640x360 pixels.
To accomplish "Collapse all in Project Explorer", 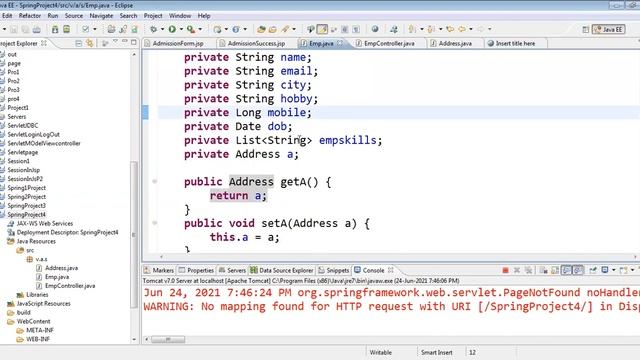I will coord(79,43).
